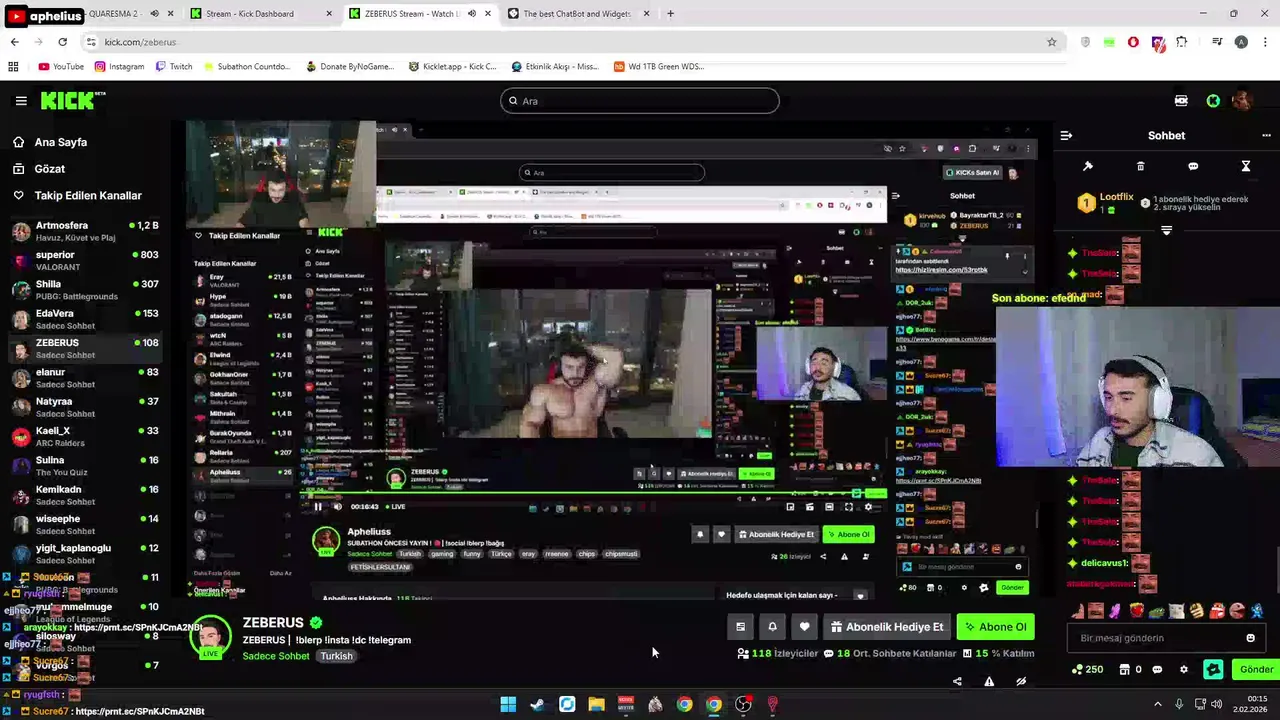Open a new browser tab
The height and width of the screenshot is (720, 1280).
pyautogui.click(x=670, y=14)
